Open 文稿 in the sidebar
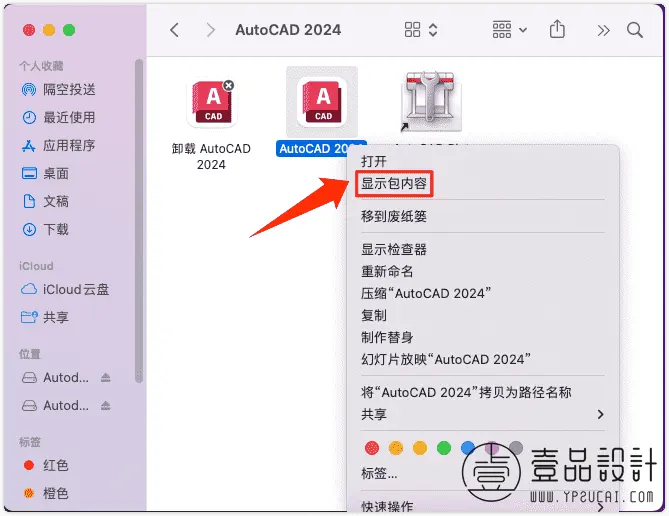The image size is (669, 516). (45, 201)
